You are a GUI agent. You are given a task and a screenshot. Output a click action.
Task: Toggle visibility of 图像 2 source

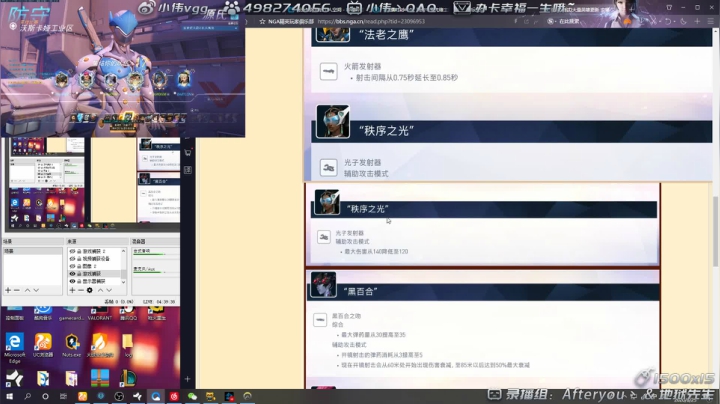tap(72, 266)
